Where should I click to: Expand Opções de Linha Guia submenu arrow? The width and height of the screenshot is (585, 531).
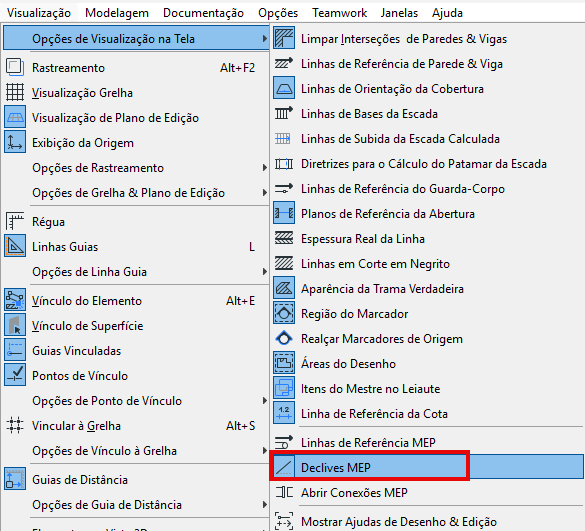pyautogui.click(x=264, y=272)
